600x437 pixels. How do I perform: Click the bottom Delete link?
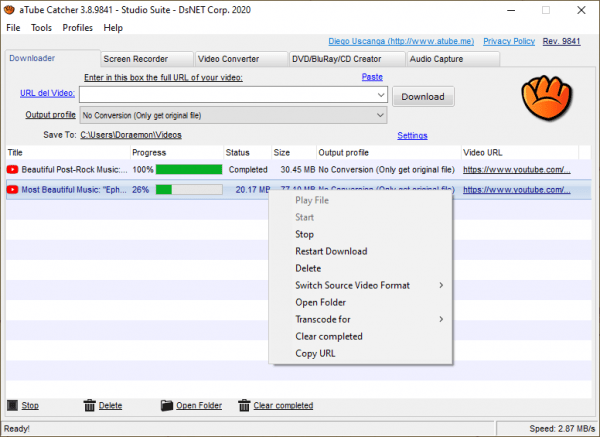pyautogui.click(x=110, y=405)
